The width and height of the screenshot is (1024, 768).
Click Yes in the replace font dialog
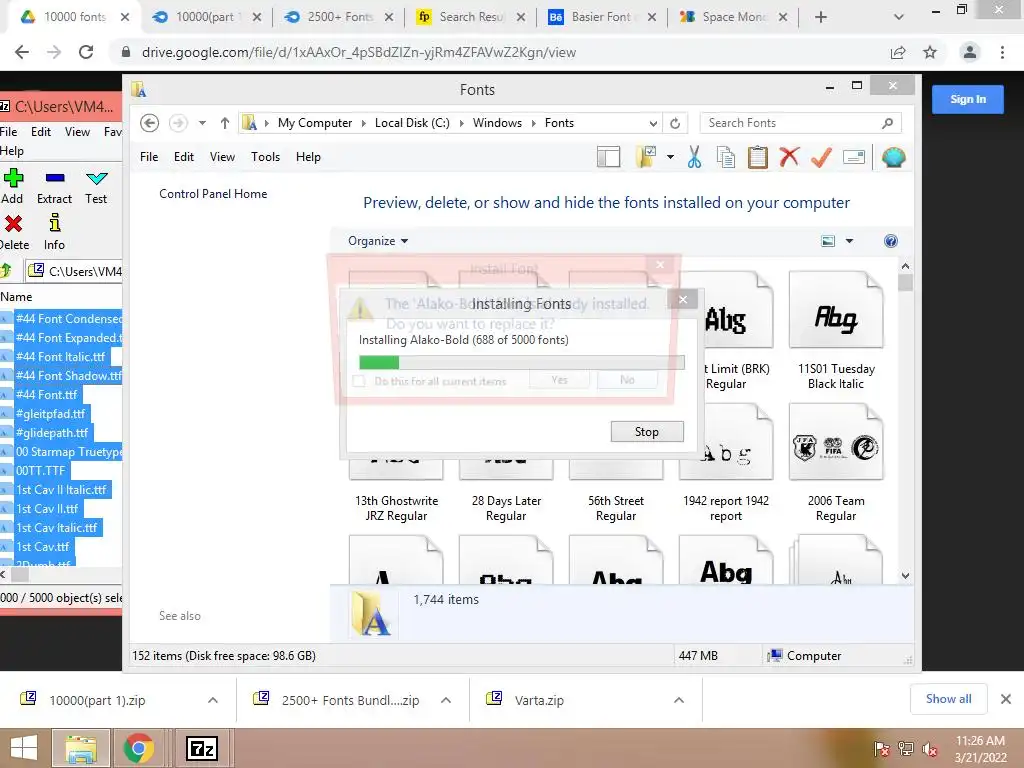(x=560, y=379)
